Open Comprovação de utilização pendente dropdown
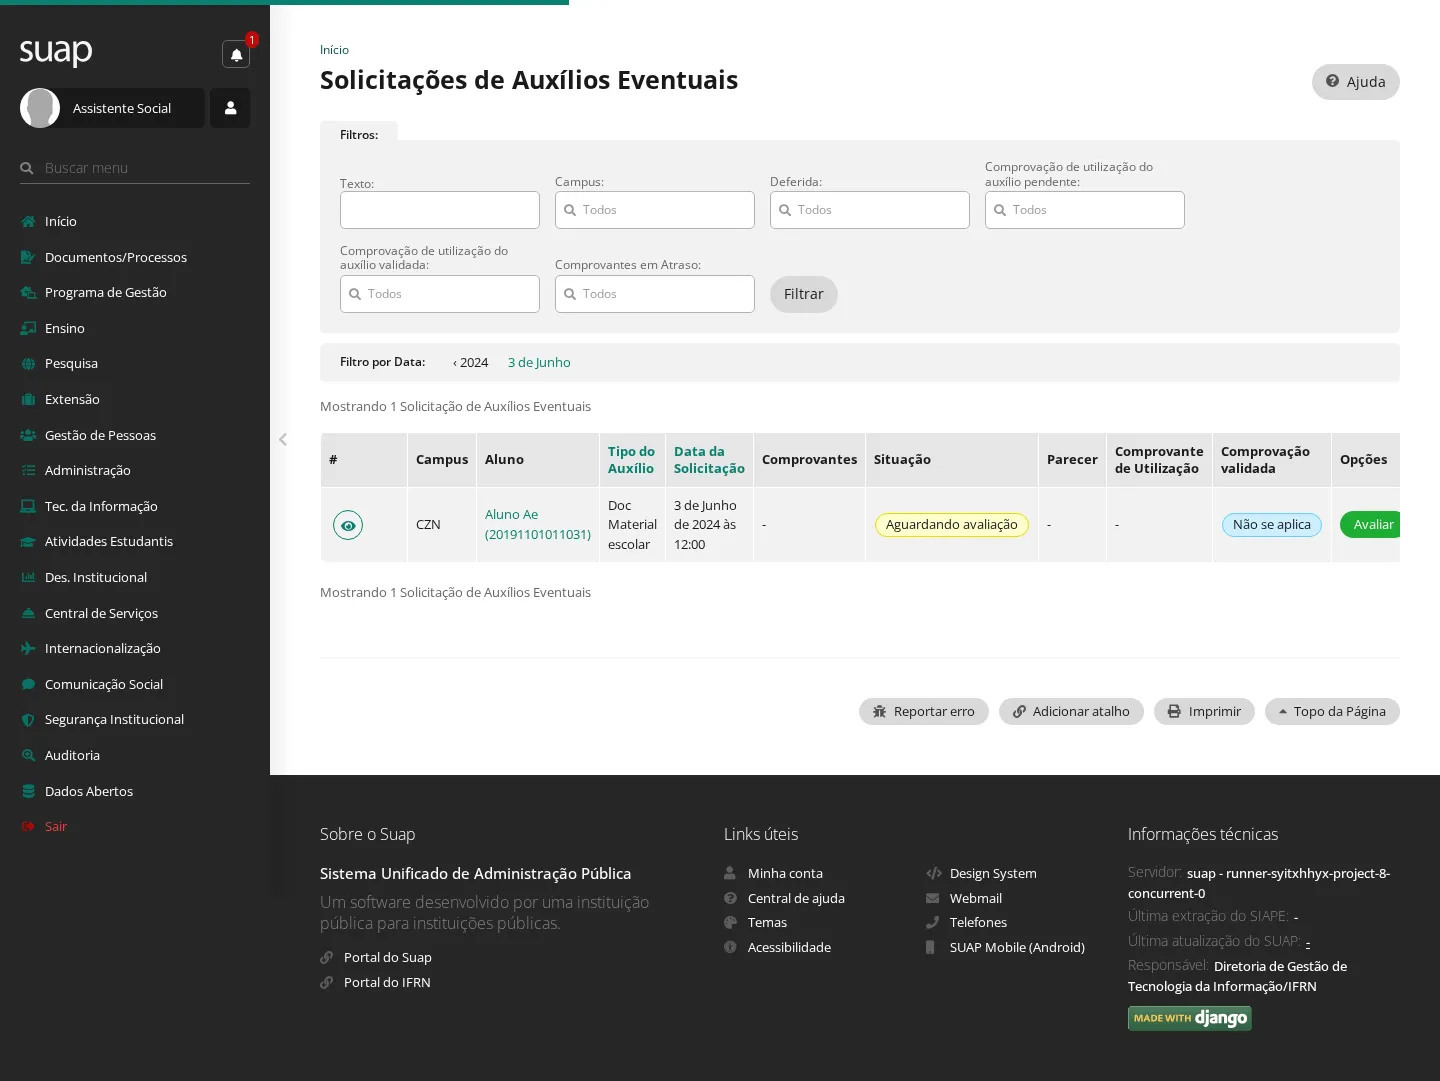This screenshot has height=1081, width=1440. [x=1085, y=210]
